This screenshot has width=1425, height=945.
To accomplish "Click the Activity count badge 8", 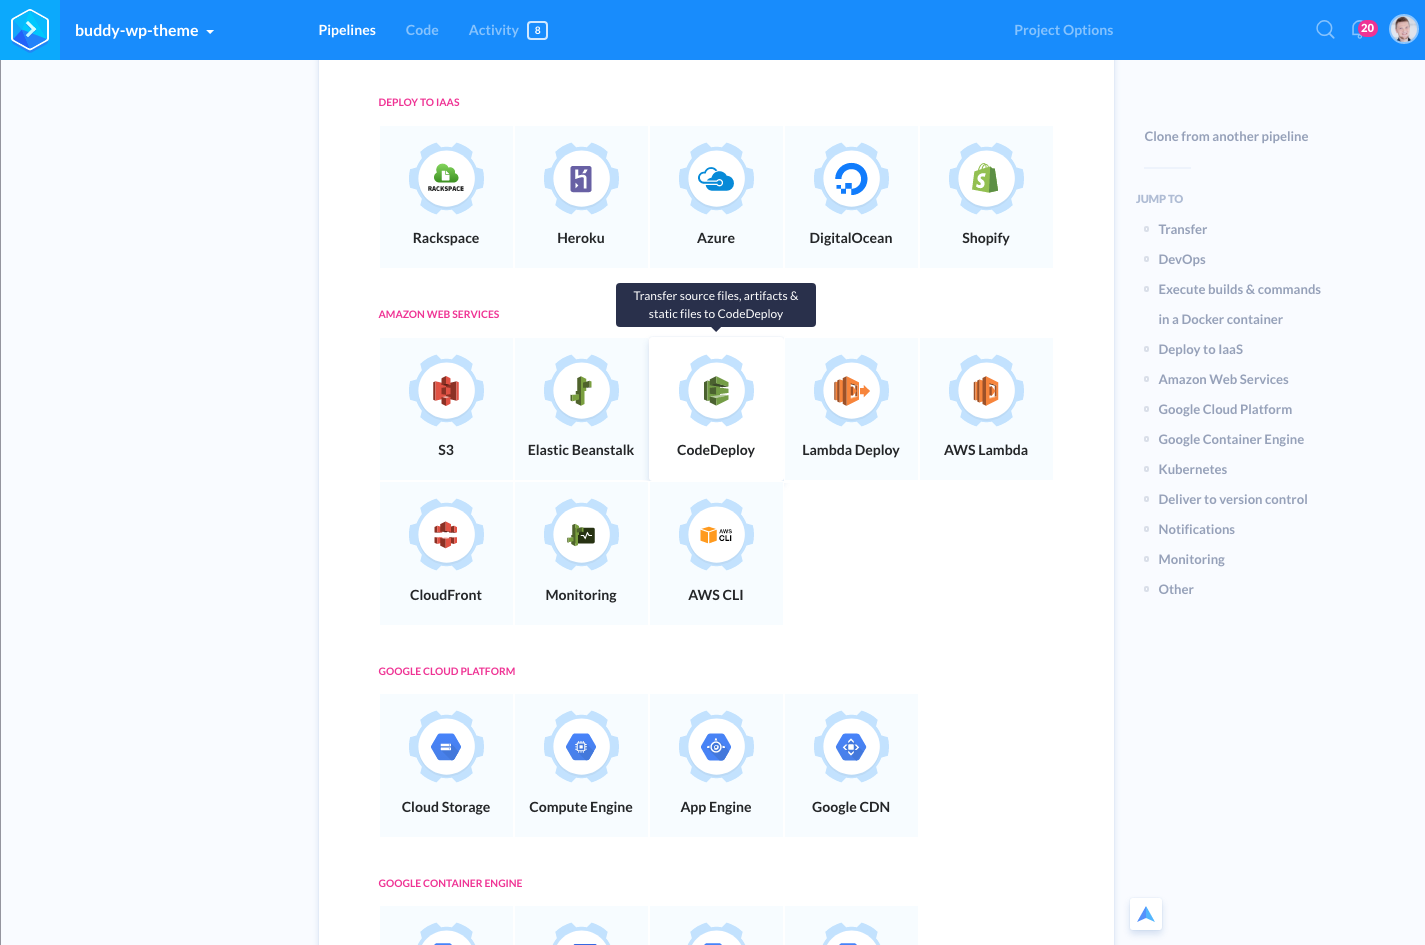I will [x=538, y=30].
